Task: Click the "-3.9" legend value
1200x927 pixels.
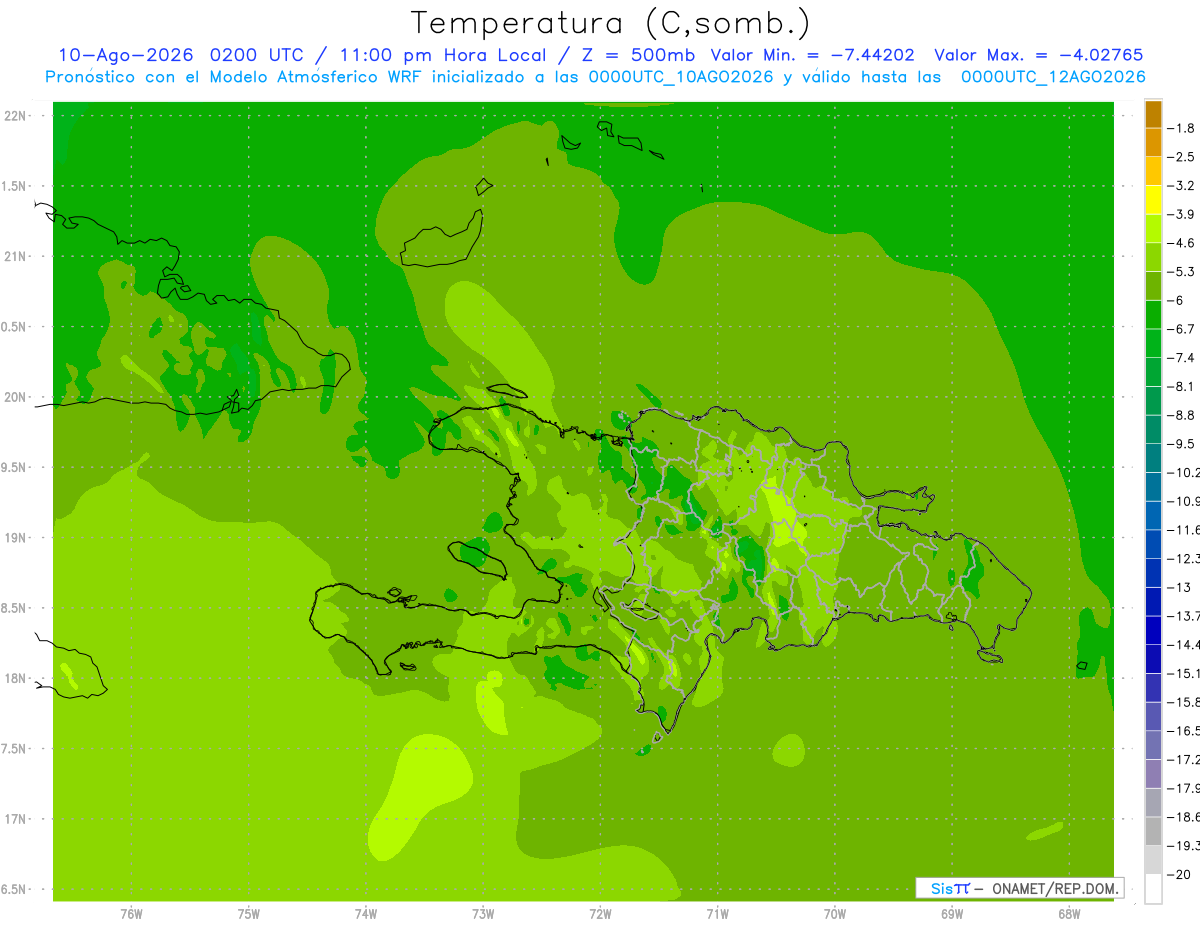Action: click(x=1180, y=214)
